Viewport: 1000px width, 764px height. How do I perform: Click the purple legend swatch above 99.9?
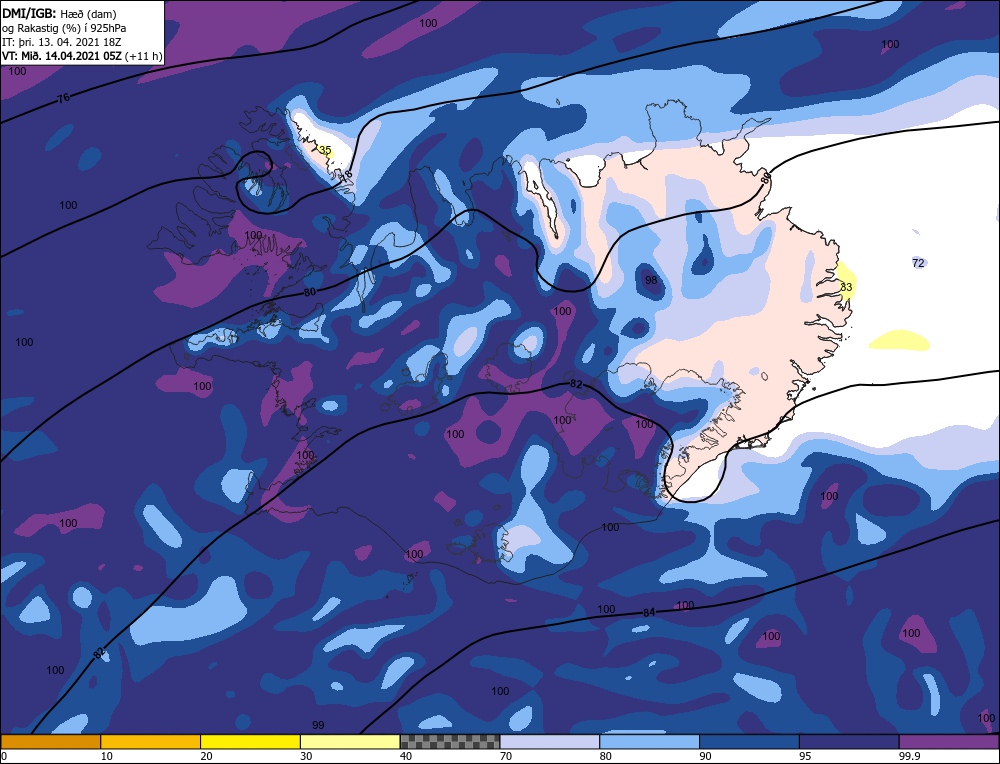coord(949,742)
